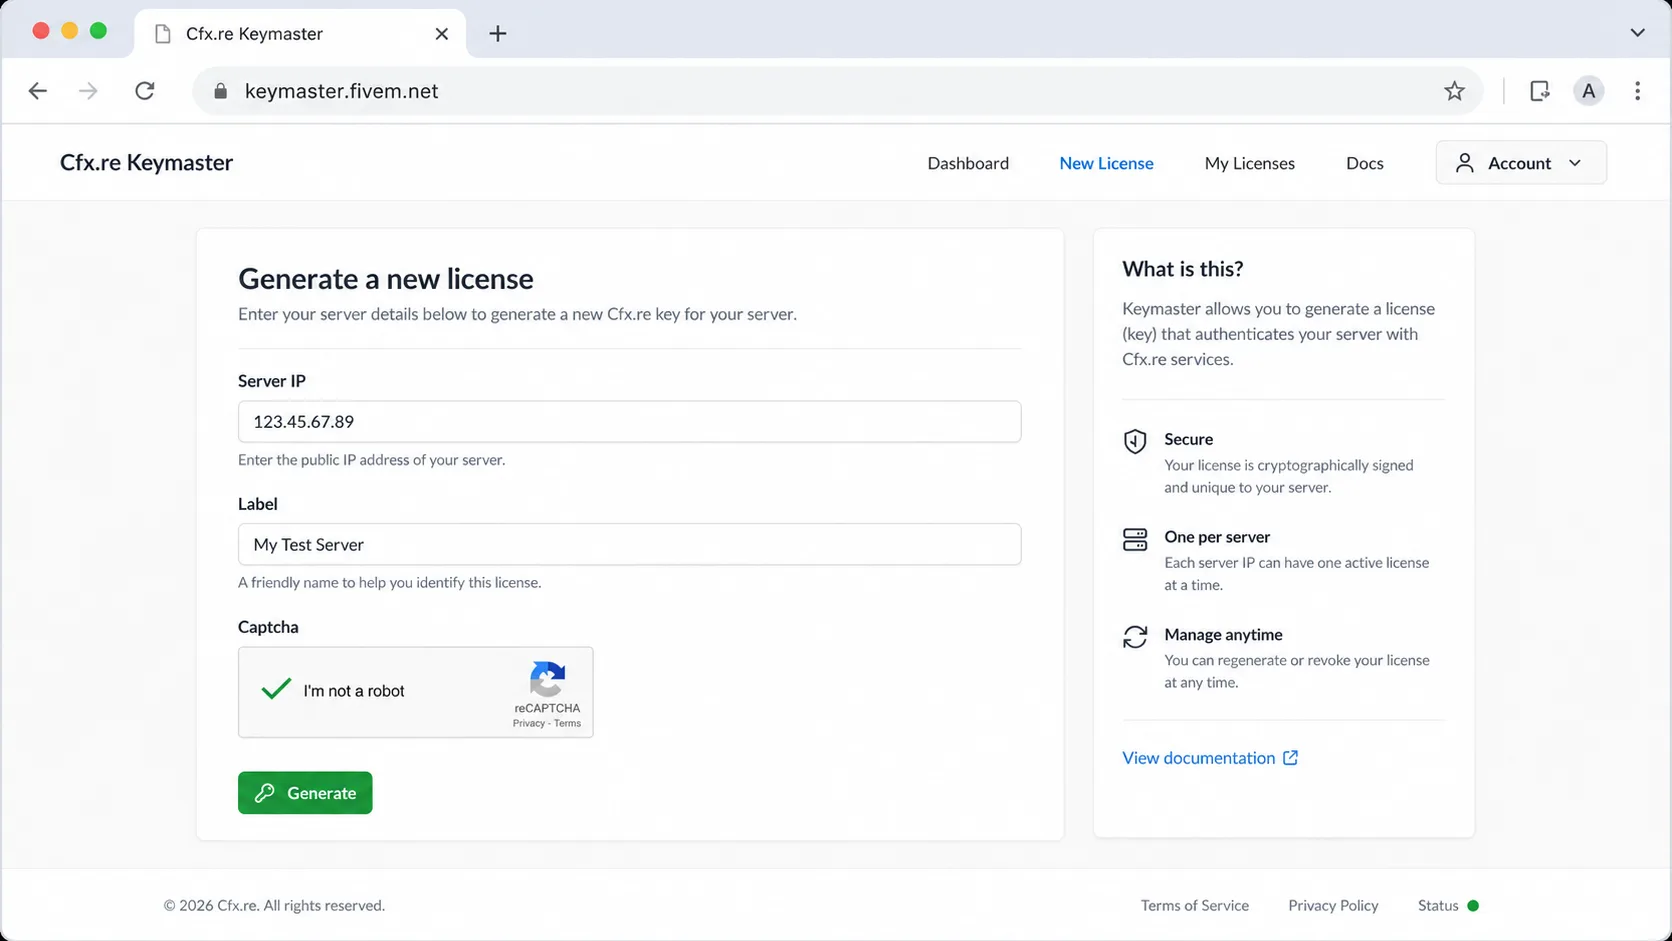Click the keymaster.fivem.net address bar
The height and width of the screenshot is (941, 1672).
point(840,91)
